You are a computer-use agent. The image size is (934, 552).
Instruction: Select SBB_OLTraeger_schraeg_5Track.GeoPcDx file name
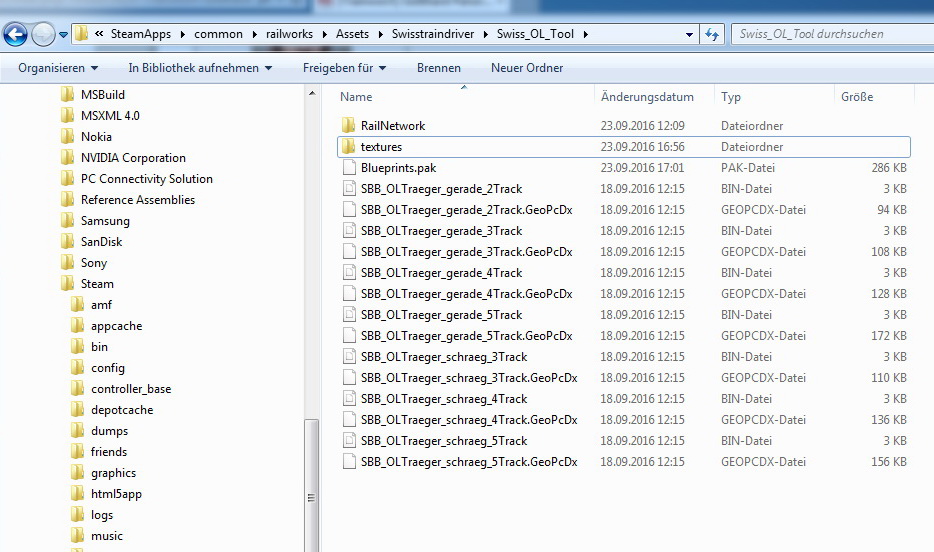click(469, 461)
